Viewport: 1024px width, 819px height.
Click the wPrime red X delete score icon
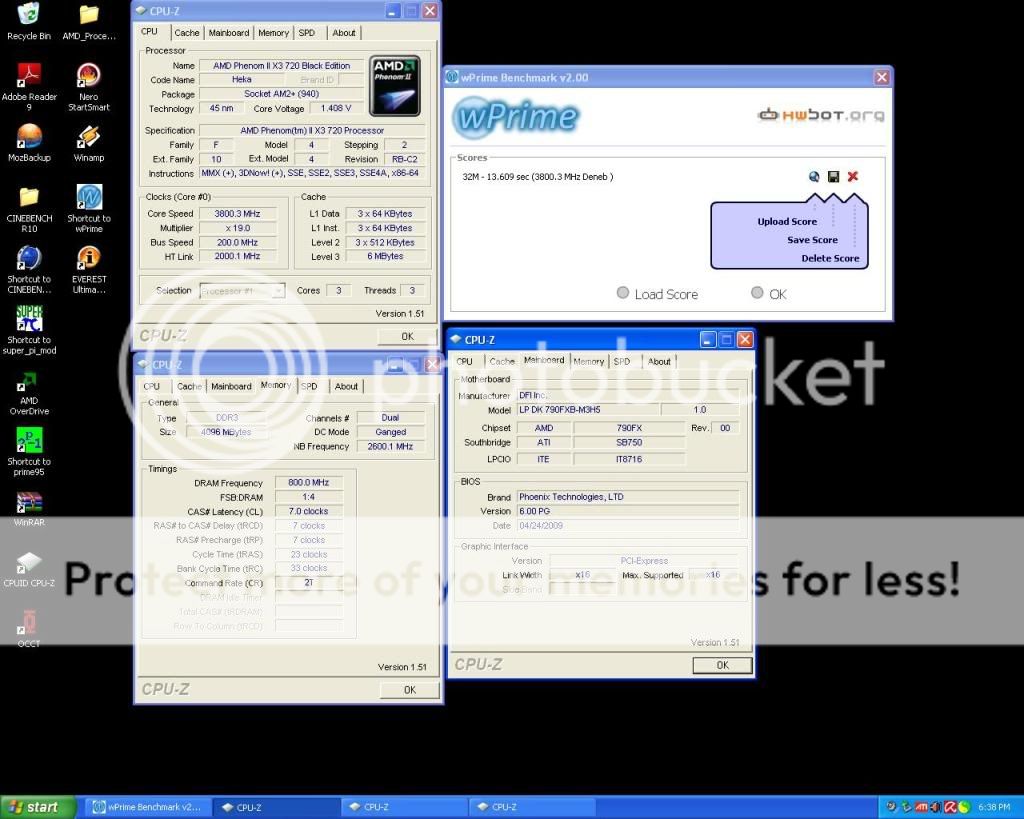[x=852, y=176]
